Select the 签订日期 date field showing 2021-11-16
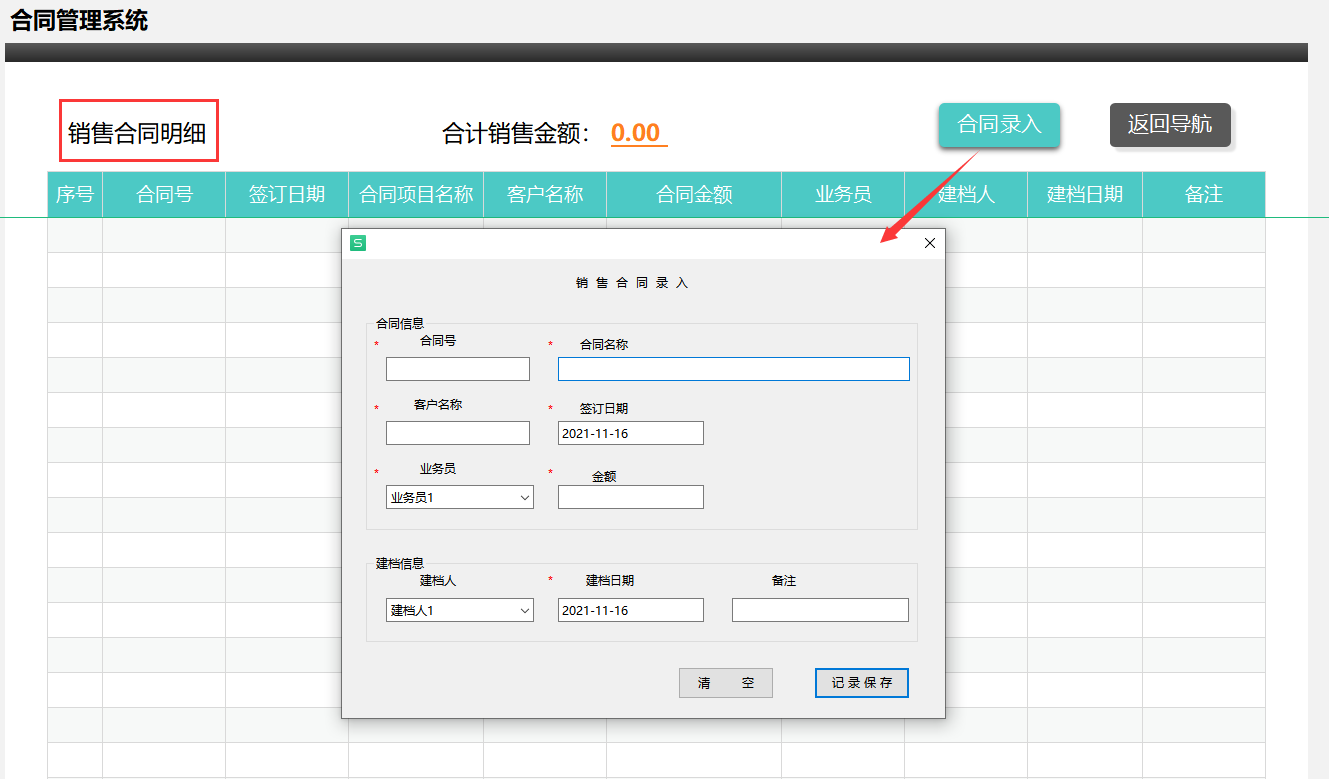 [x=630, y=432]
